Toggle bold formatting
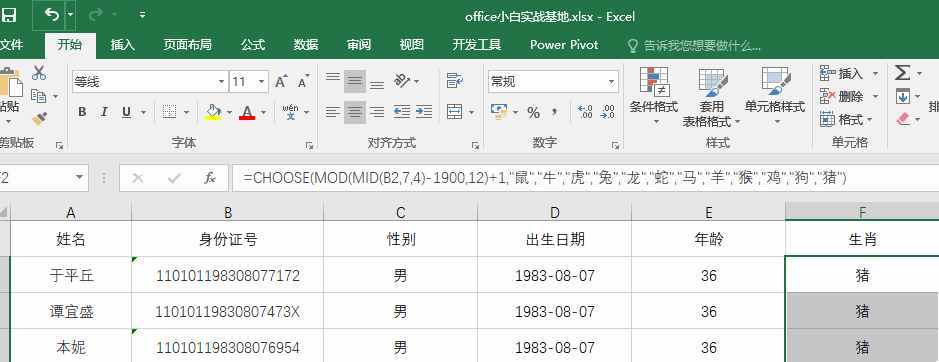The image size is (939, 362). pos(82,112)
